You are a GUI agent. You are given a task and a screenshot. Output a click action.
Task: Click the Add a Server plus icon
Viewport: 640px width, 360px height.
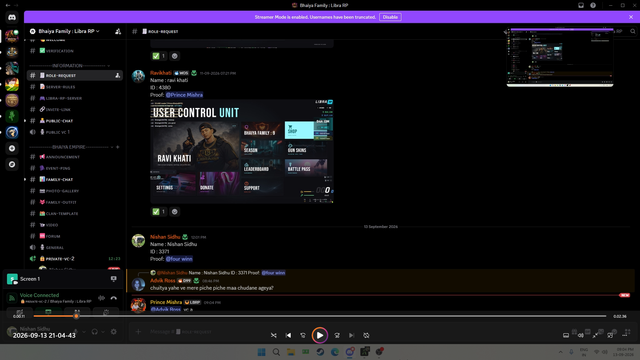coord(12,148)
